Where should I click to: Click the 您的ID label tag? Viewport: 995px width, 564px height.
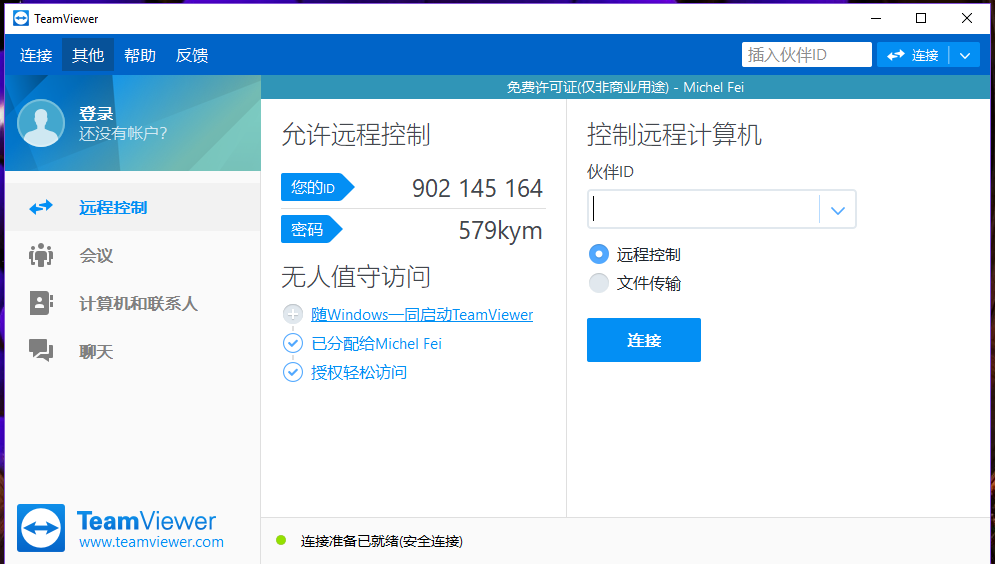pos(317,187)
